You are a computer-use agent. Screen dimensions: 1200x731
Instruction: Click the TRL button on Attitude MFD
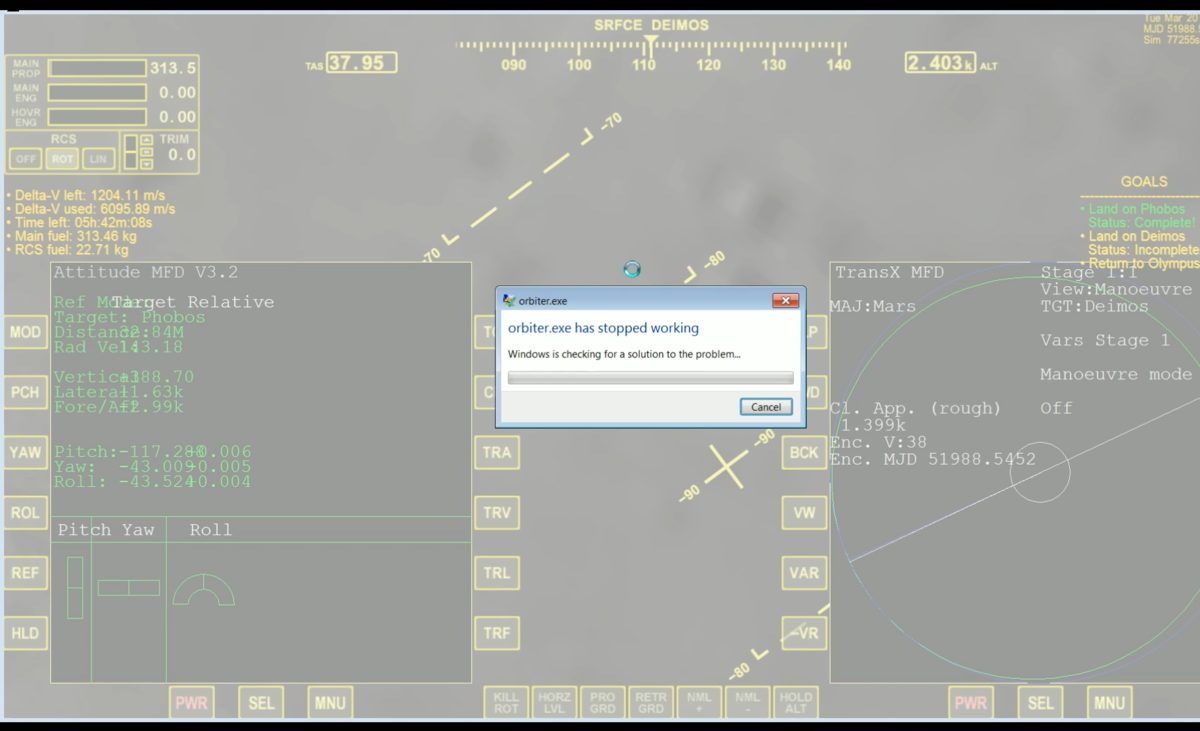coord(497,573)
